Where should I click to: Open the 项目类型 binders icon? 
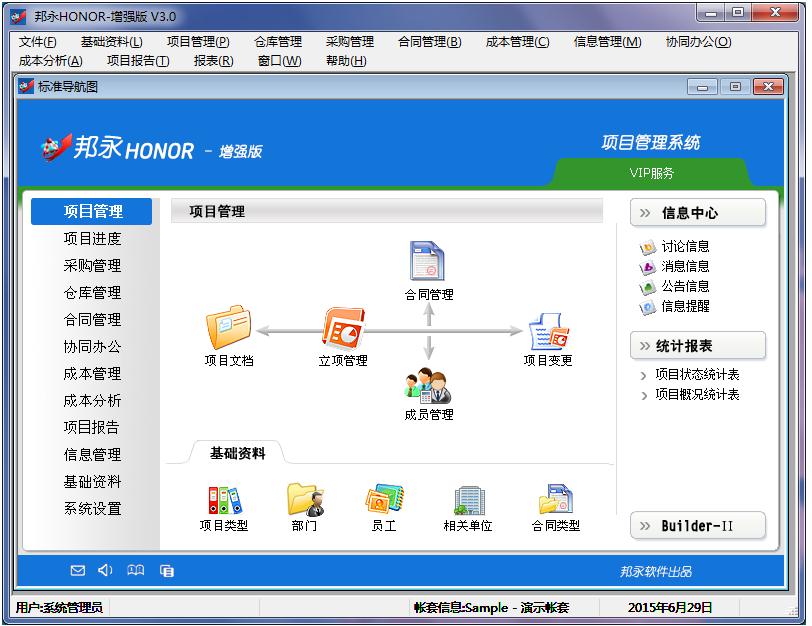[x=224, y=499]
